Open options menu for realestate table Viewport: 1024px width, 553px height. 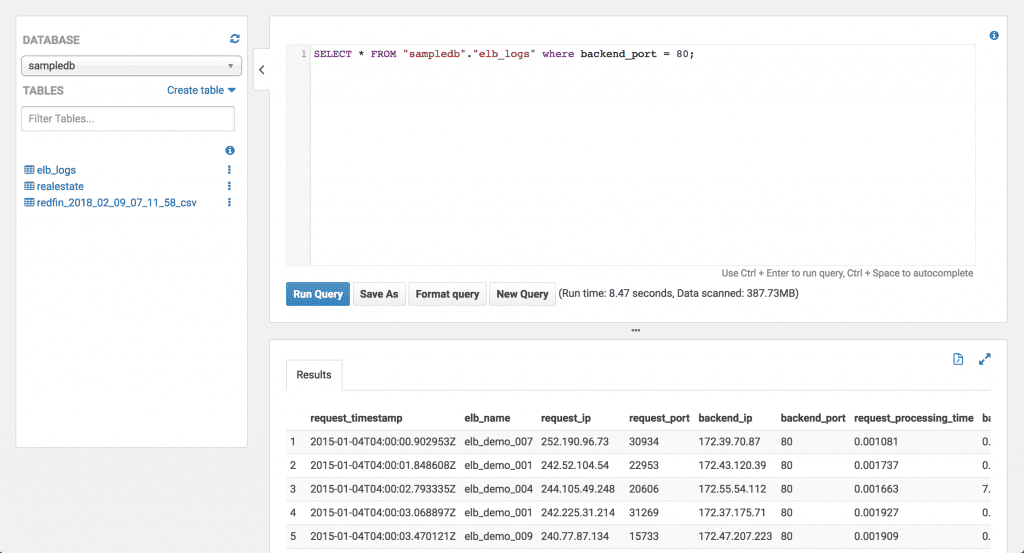(229, 186)
